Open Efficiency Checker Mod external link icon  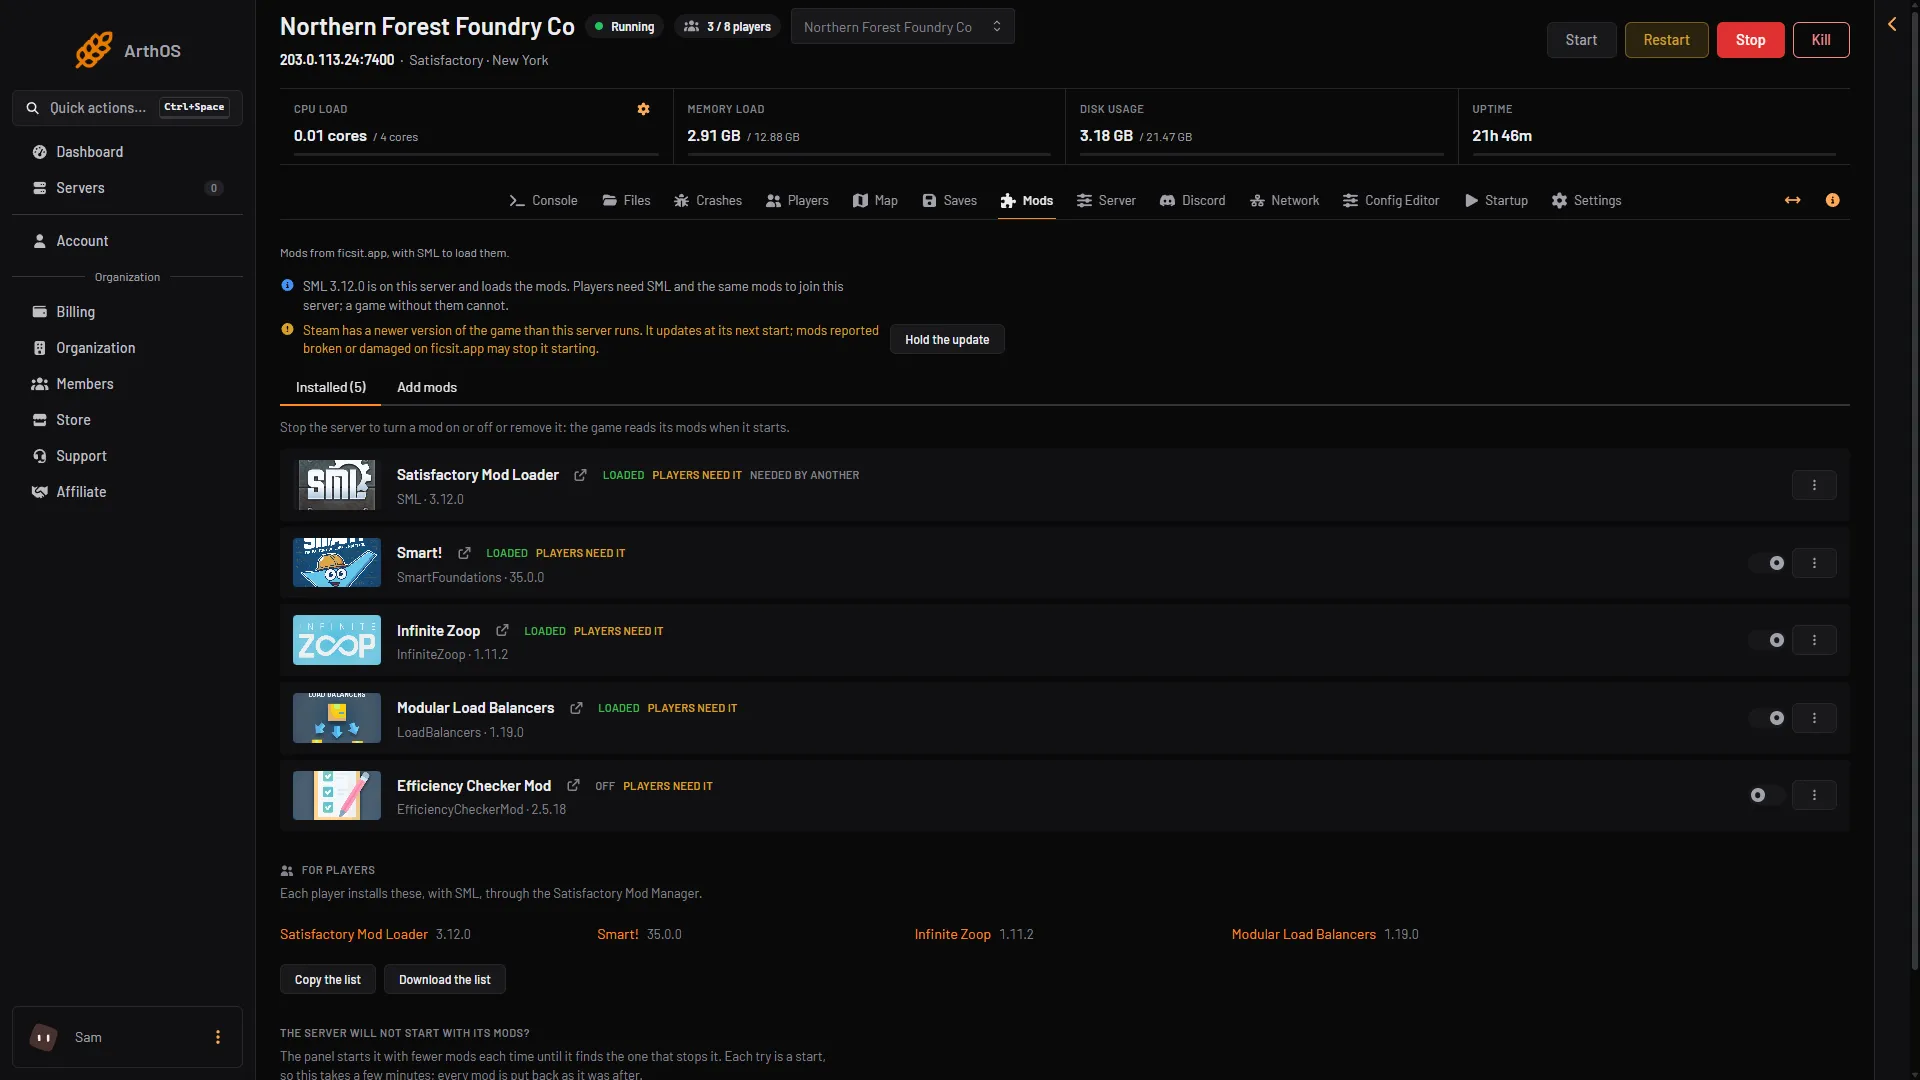pos(573,786)
